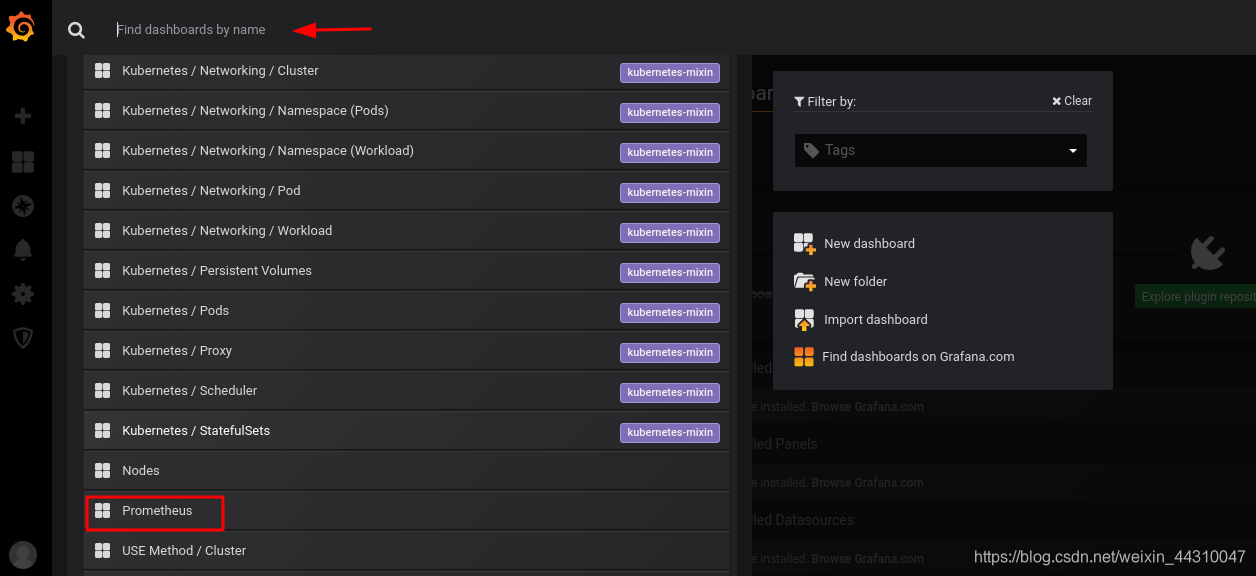The image size is (1256, 576).
Task: Open the Tags filter dropdown
Action: pos(941,150)
